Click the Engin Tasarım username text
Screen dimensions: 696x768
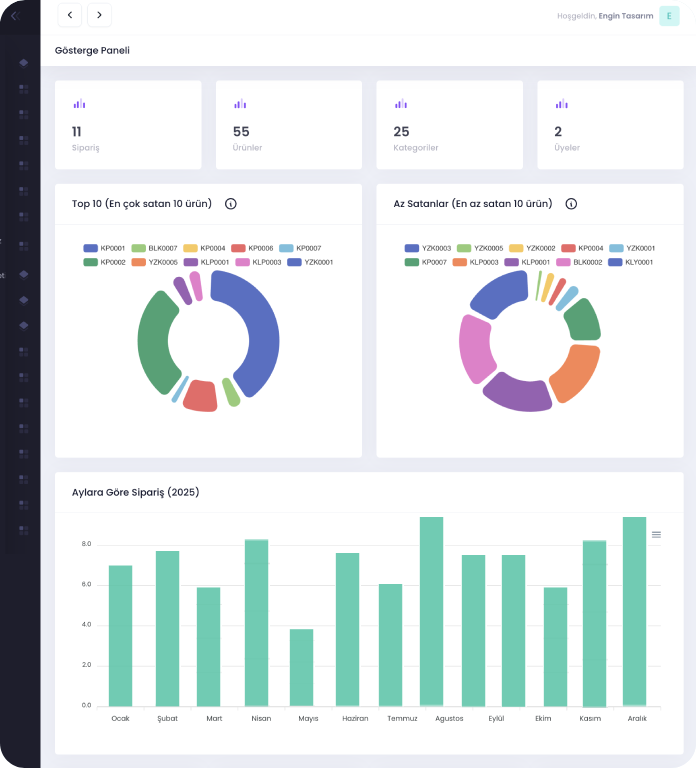[x=626, y=16]
